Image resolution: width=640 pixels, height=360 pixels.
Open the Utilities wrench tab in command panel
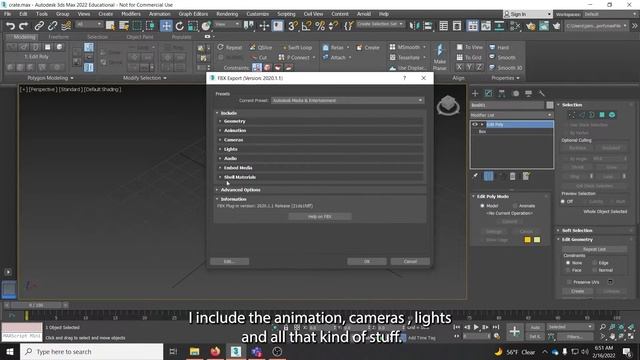pyautogui.click(x=542, y=93)
